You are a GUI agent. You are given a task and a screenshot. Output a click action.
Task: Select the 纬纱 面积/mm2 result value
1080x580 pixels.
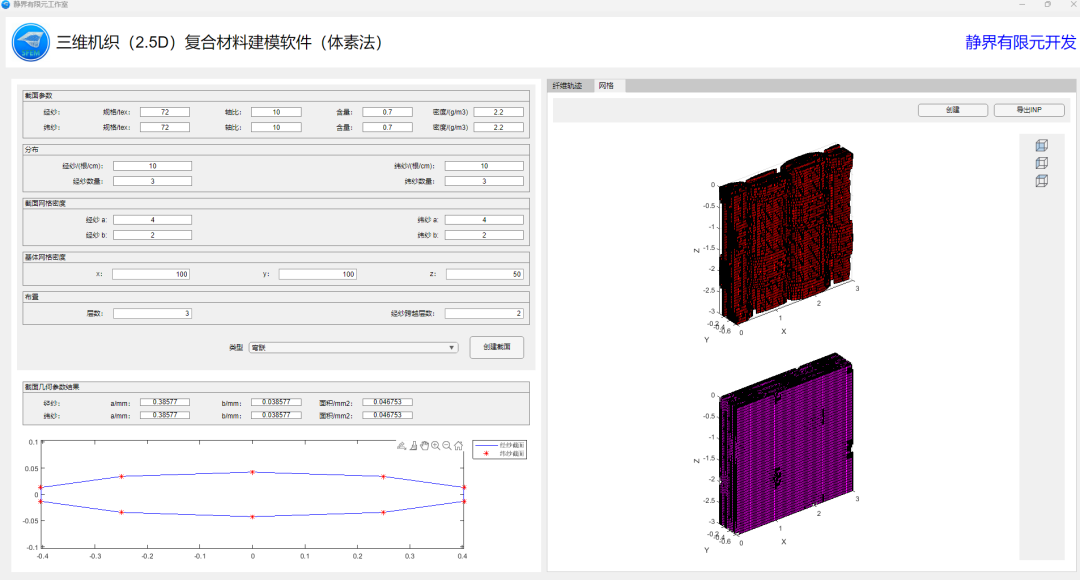tap(388, 415)
